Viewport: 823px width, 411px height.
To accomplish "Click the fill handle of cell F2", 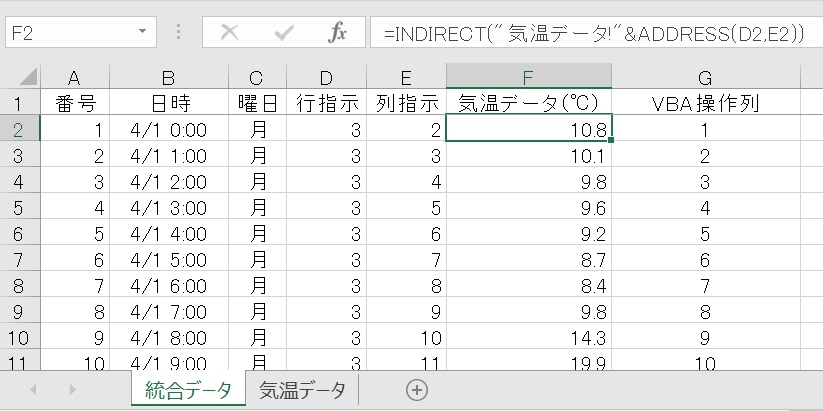I will click(x=611, y=140).
